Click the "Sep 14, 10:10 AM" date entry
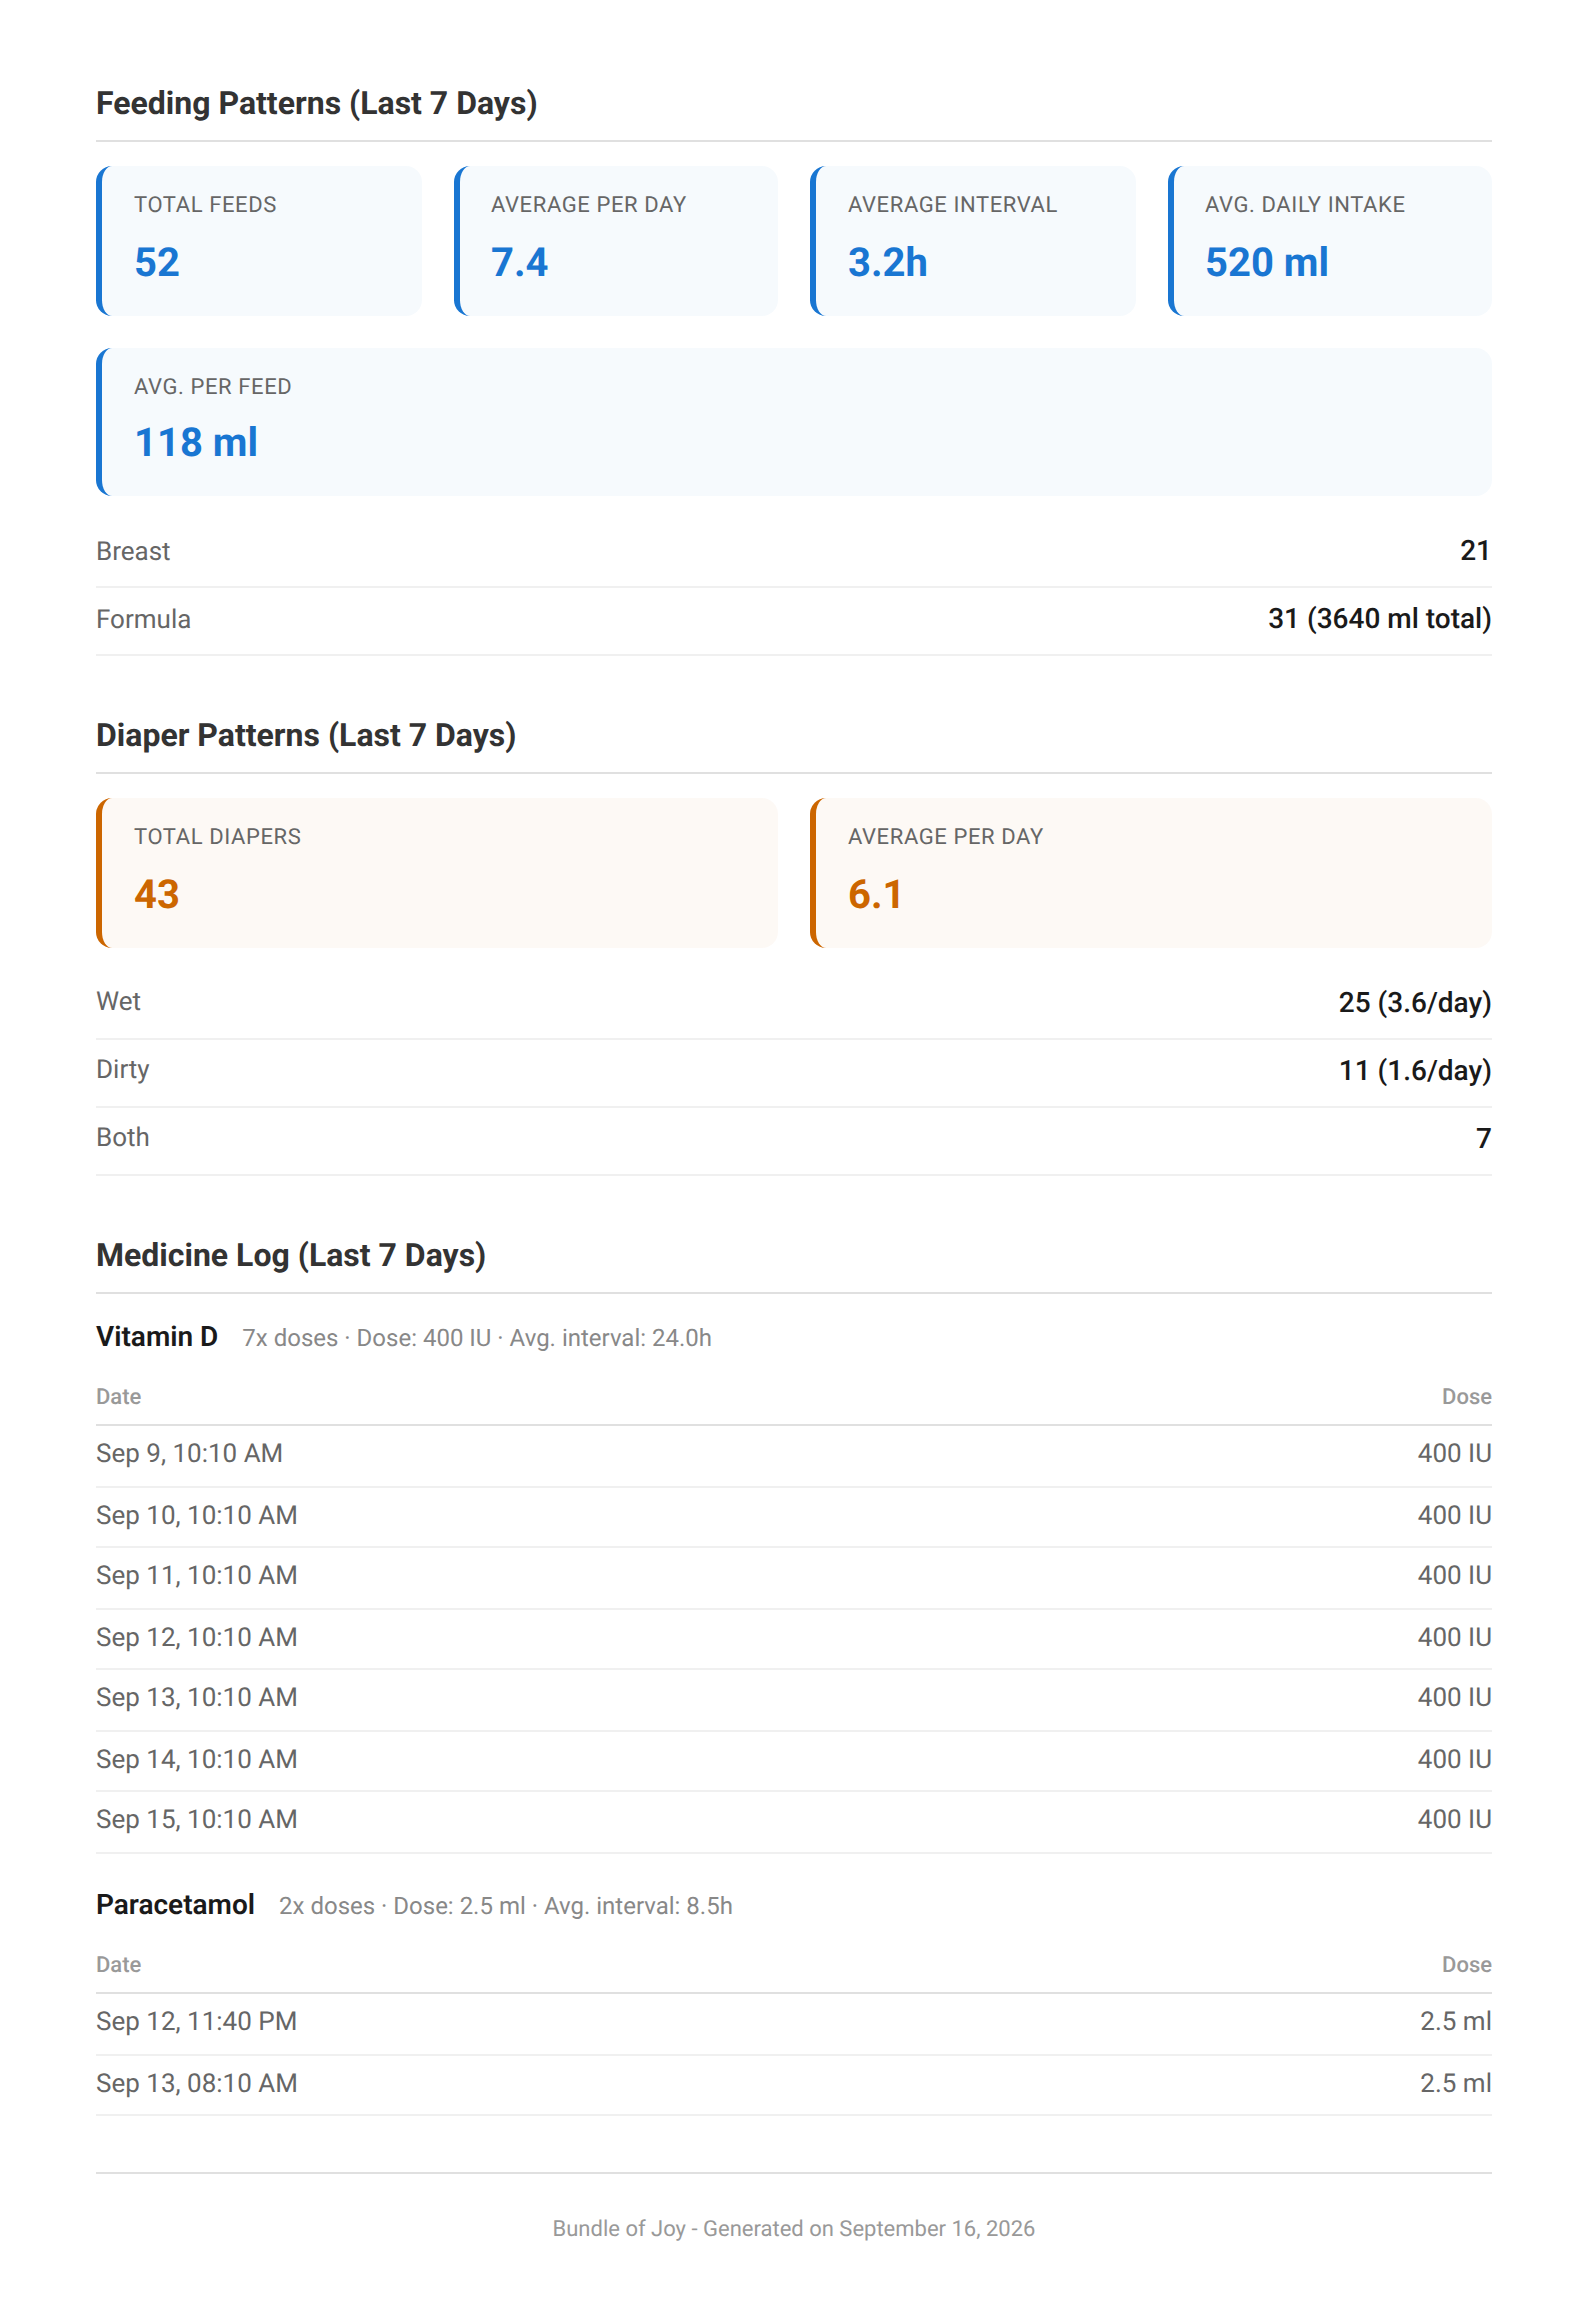This screenshot has height=2304, width=1588. (x=197, y=1760)
